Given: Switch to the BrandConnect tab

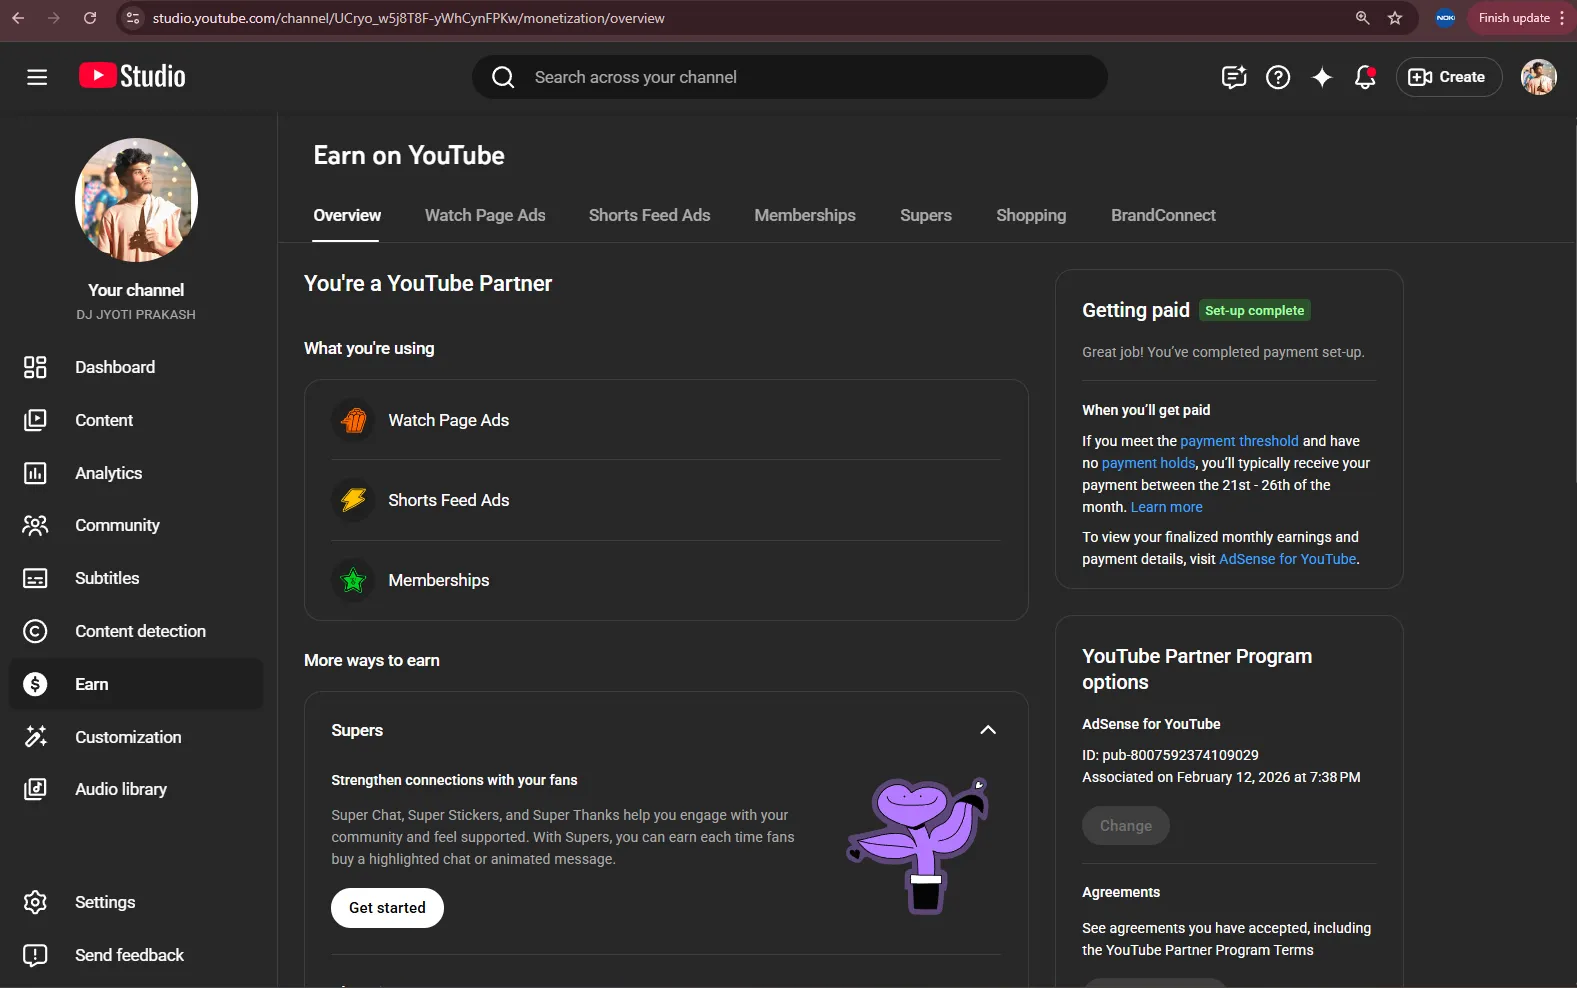Looking at the screenshot, I should pyautogui.click(x=1163, y=215).
